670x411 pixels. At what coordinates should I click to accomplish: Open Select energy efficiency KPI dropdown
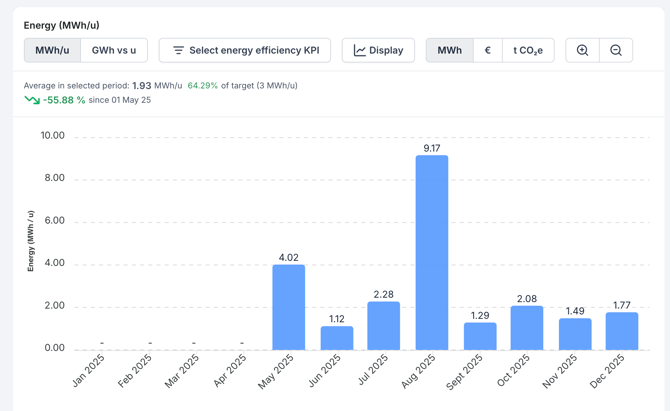tap(245, 50)
